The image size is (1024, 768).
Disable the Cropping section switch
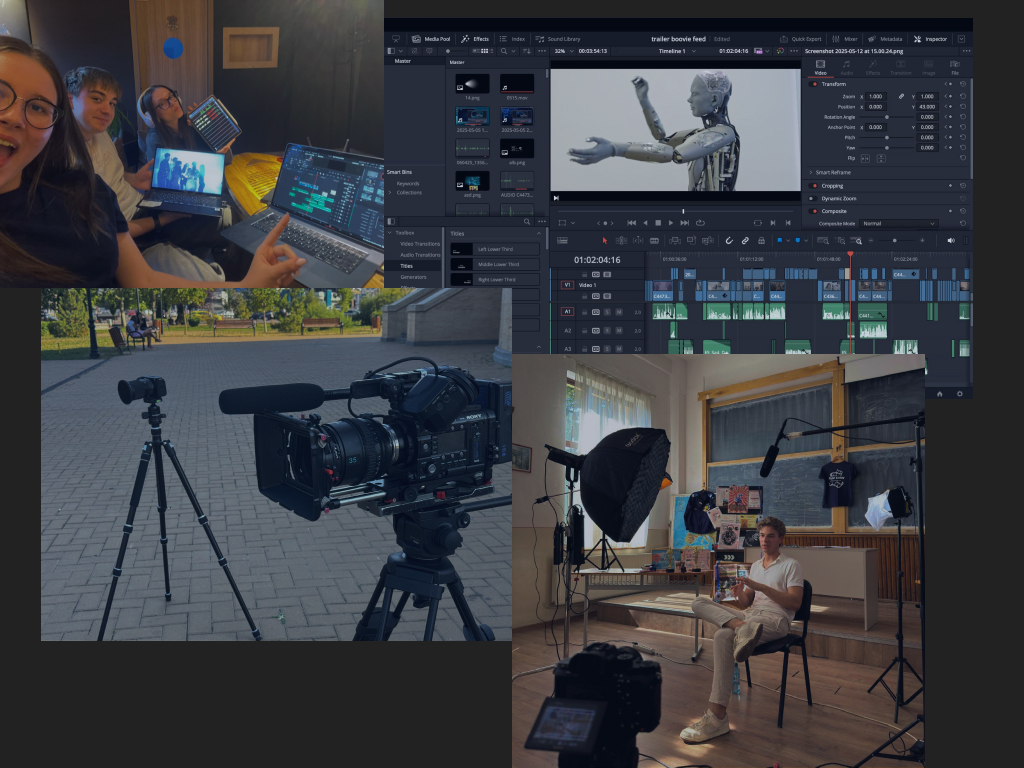pyautogui.click(x=814, y=186)
